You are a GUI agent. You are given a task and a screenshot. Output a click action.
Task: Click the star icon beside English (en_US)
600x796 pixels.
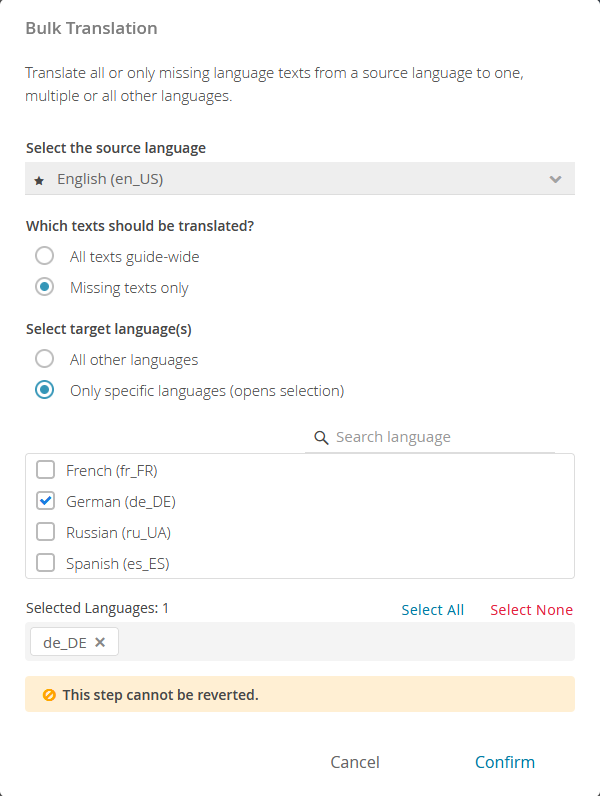coord(39,180)
